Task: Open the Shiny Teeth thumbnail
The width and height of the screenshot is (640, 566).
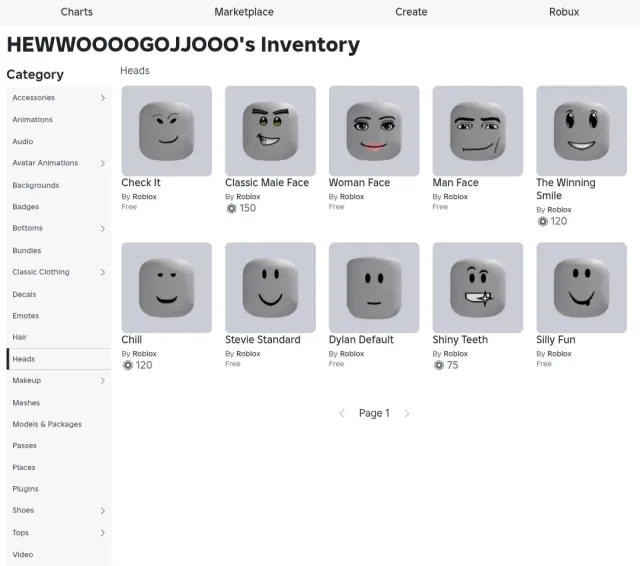Action: point(478,288)
